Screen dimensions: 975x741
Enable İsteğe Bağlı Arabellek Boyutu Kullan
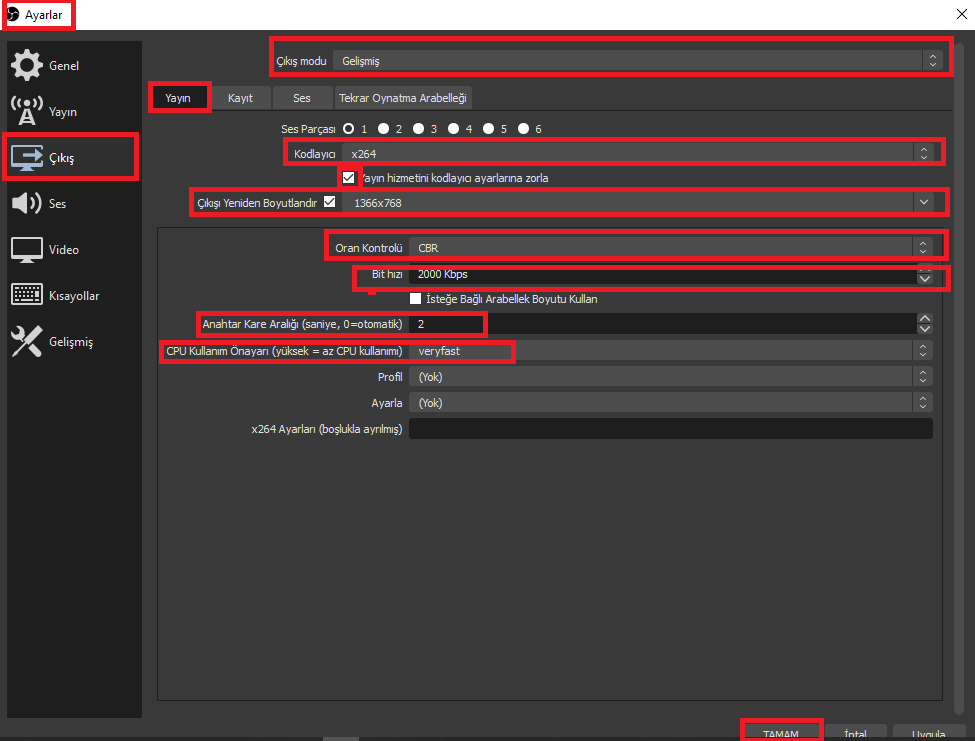click(x=415, y=299)
